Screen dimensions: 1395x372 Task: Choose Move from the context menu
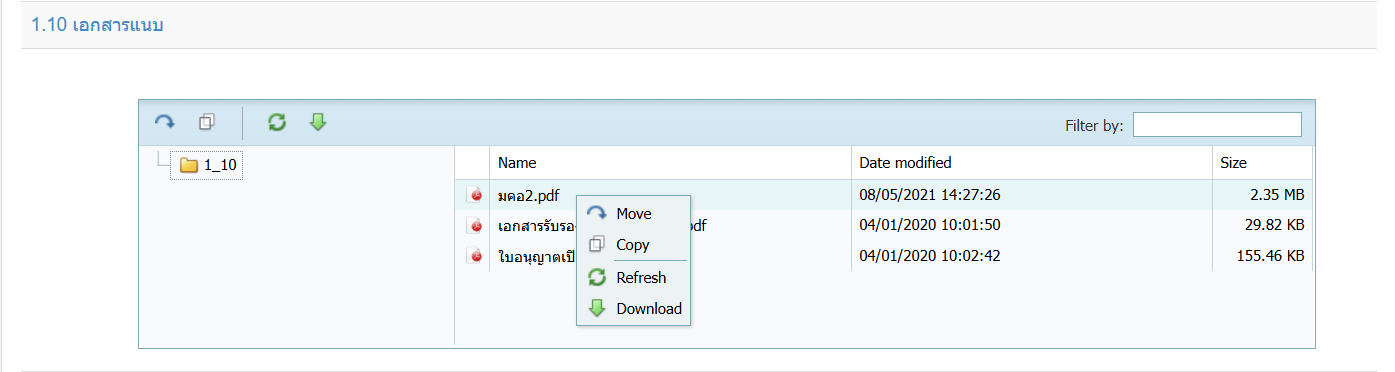(633, 213)
